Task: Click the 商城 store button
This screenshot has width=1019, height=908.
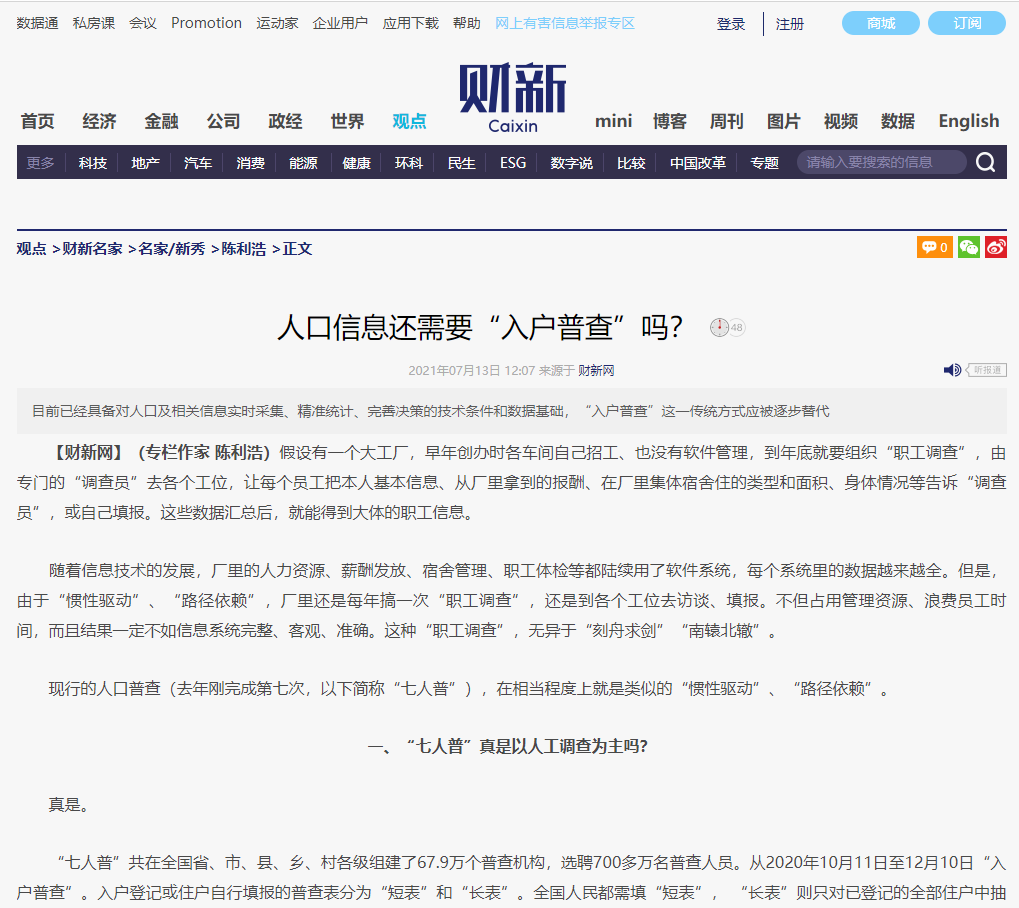Action: (x=881, y=23)
